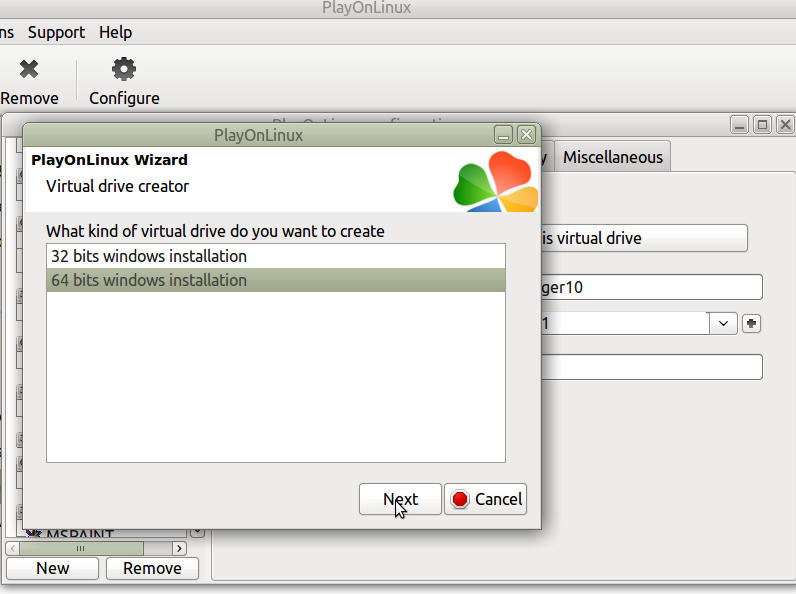Click the virtual drive button
Image resolution: width=796 pixels, height=594 pixels.
point(644,238)
